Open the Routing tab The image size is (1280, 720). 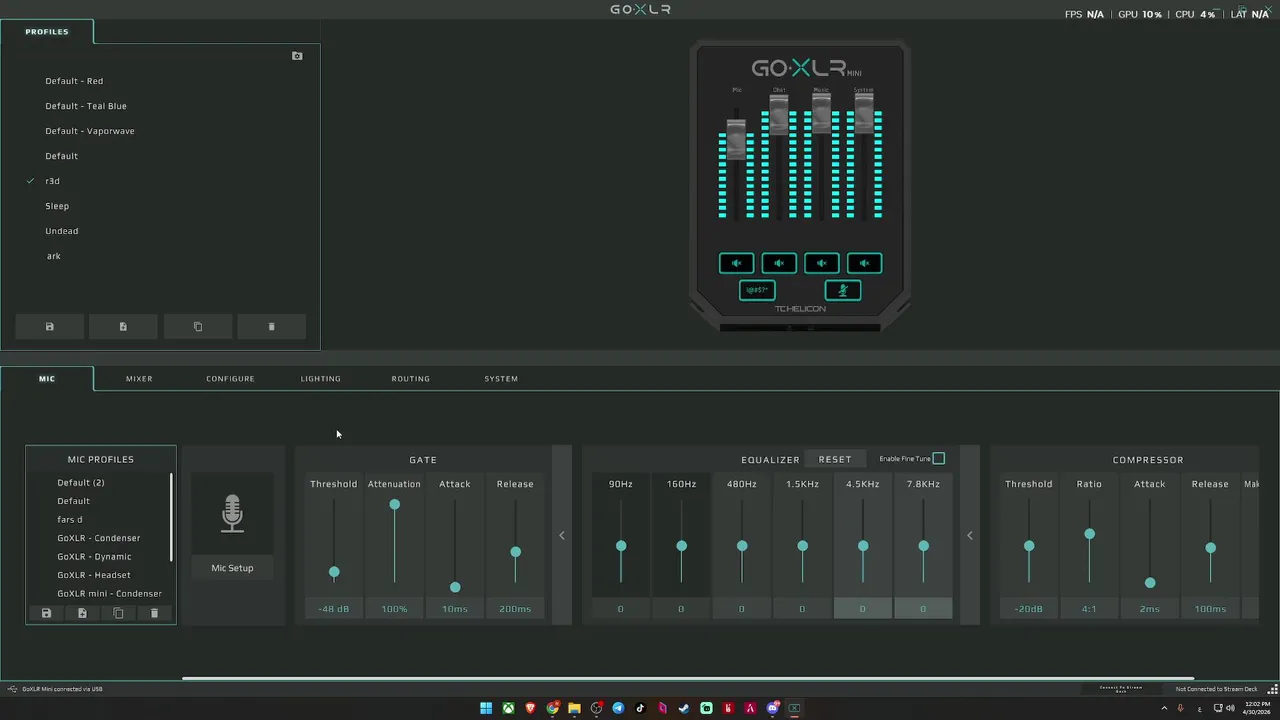pyautogui.click(x=410, y=379)
